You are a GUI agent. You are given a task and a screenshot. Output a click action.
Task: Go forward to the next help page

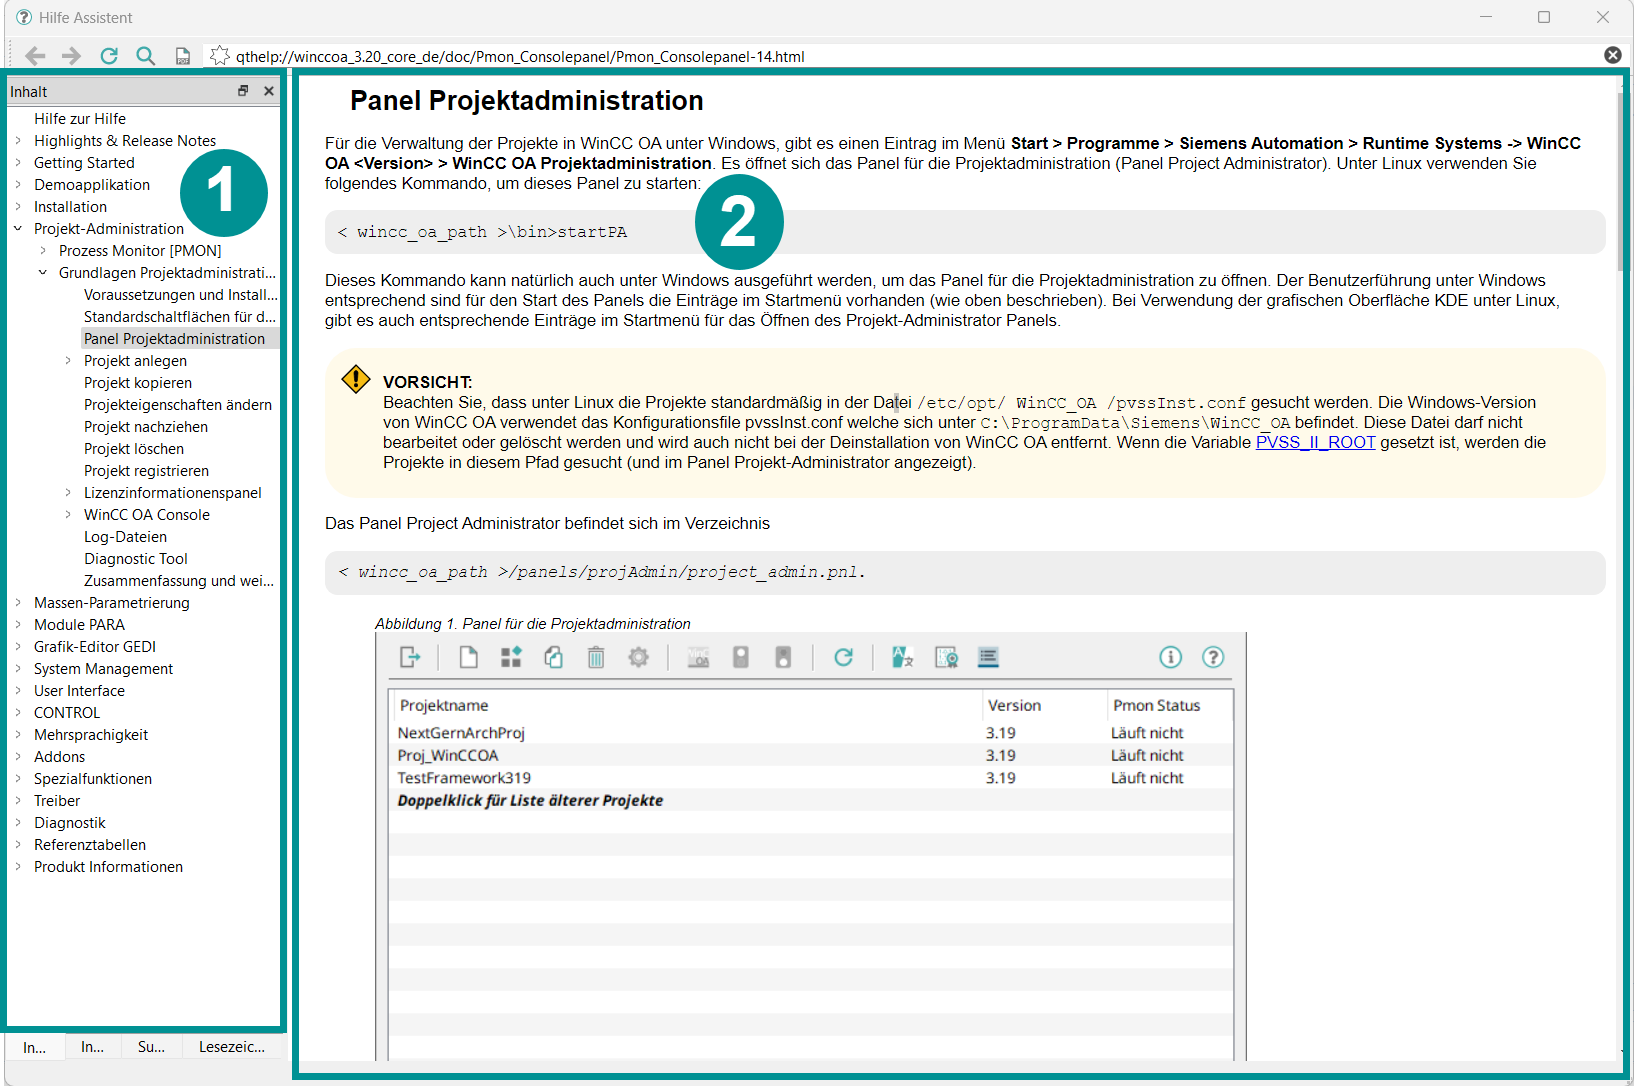point(71,56)
